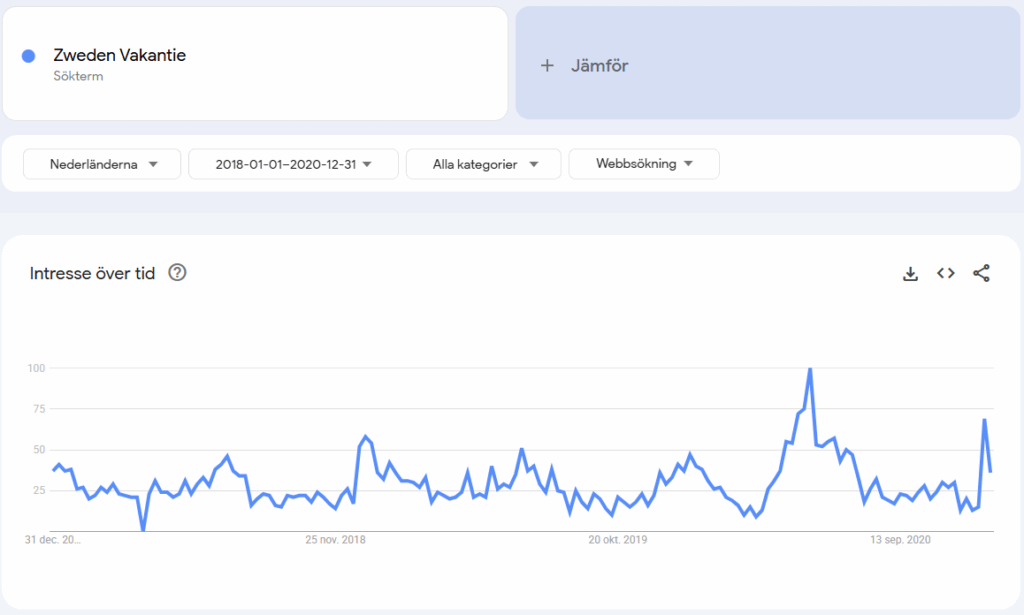Click the 20 okt. 2019 axis label
This screenshot has width=1024, height=615.
coord(618,540)
